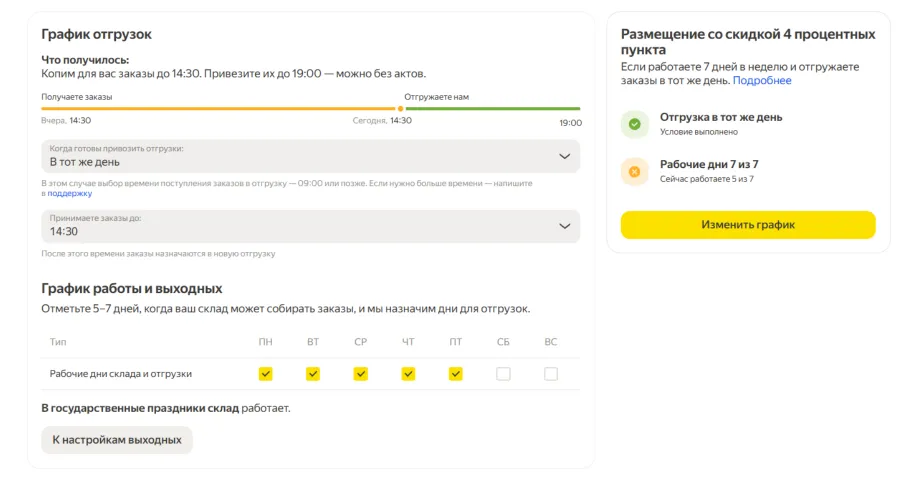The width and height of the screenshot is (916, 492).
Task: Click the orange cross working days icon
Action: pos(633,172)
